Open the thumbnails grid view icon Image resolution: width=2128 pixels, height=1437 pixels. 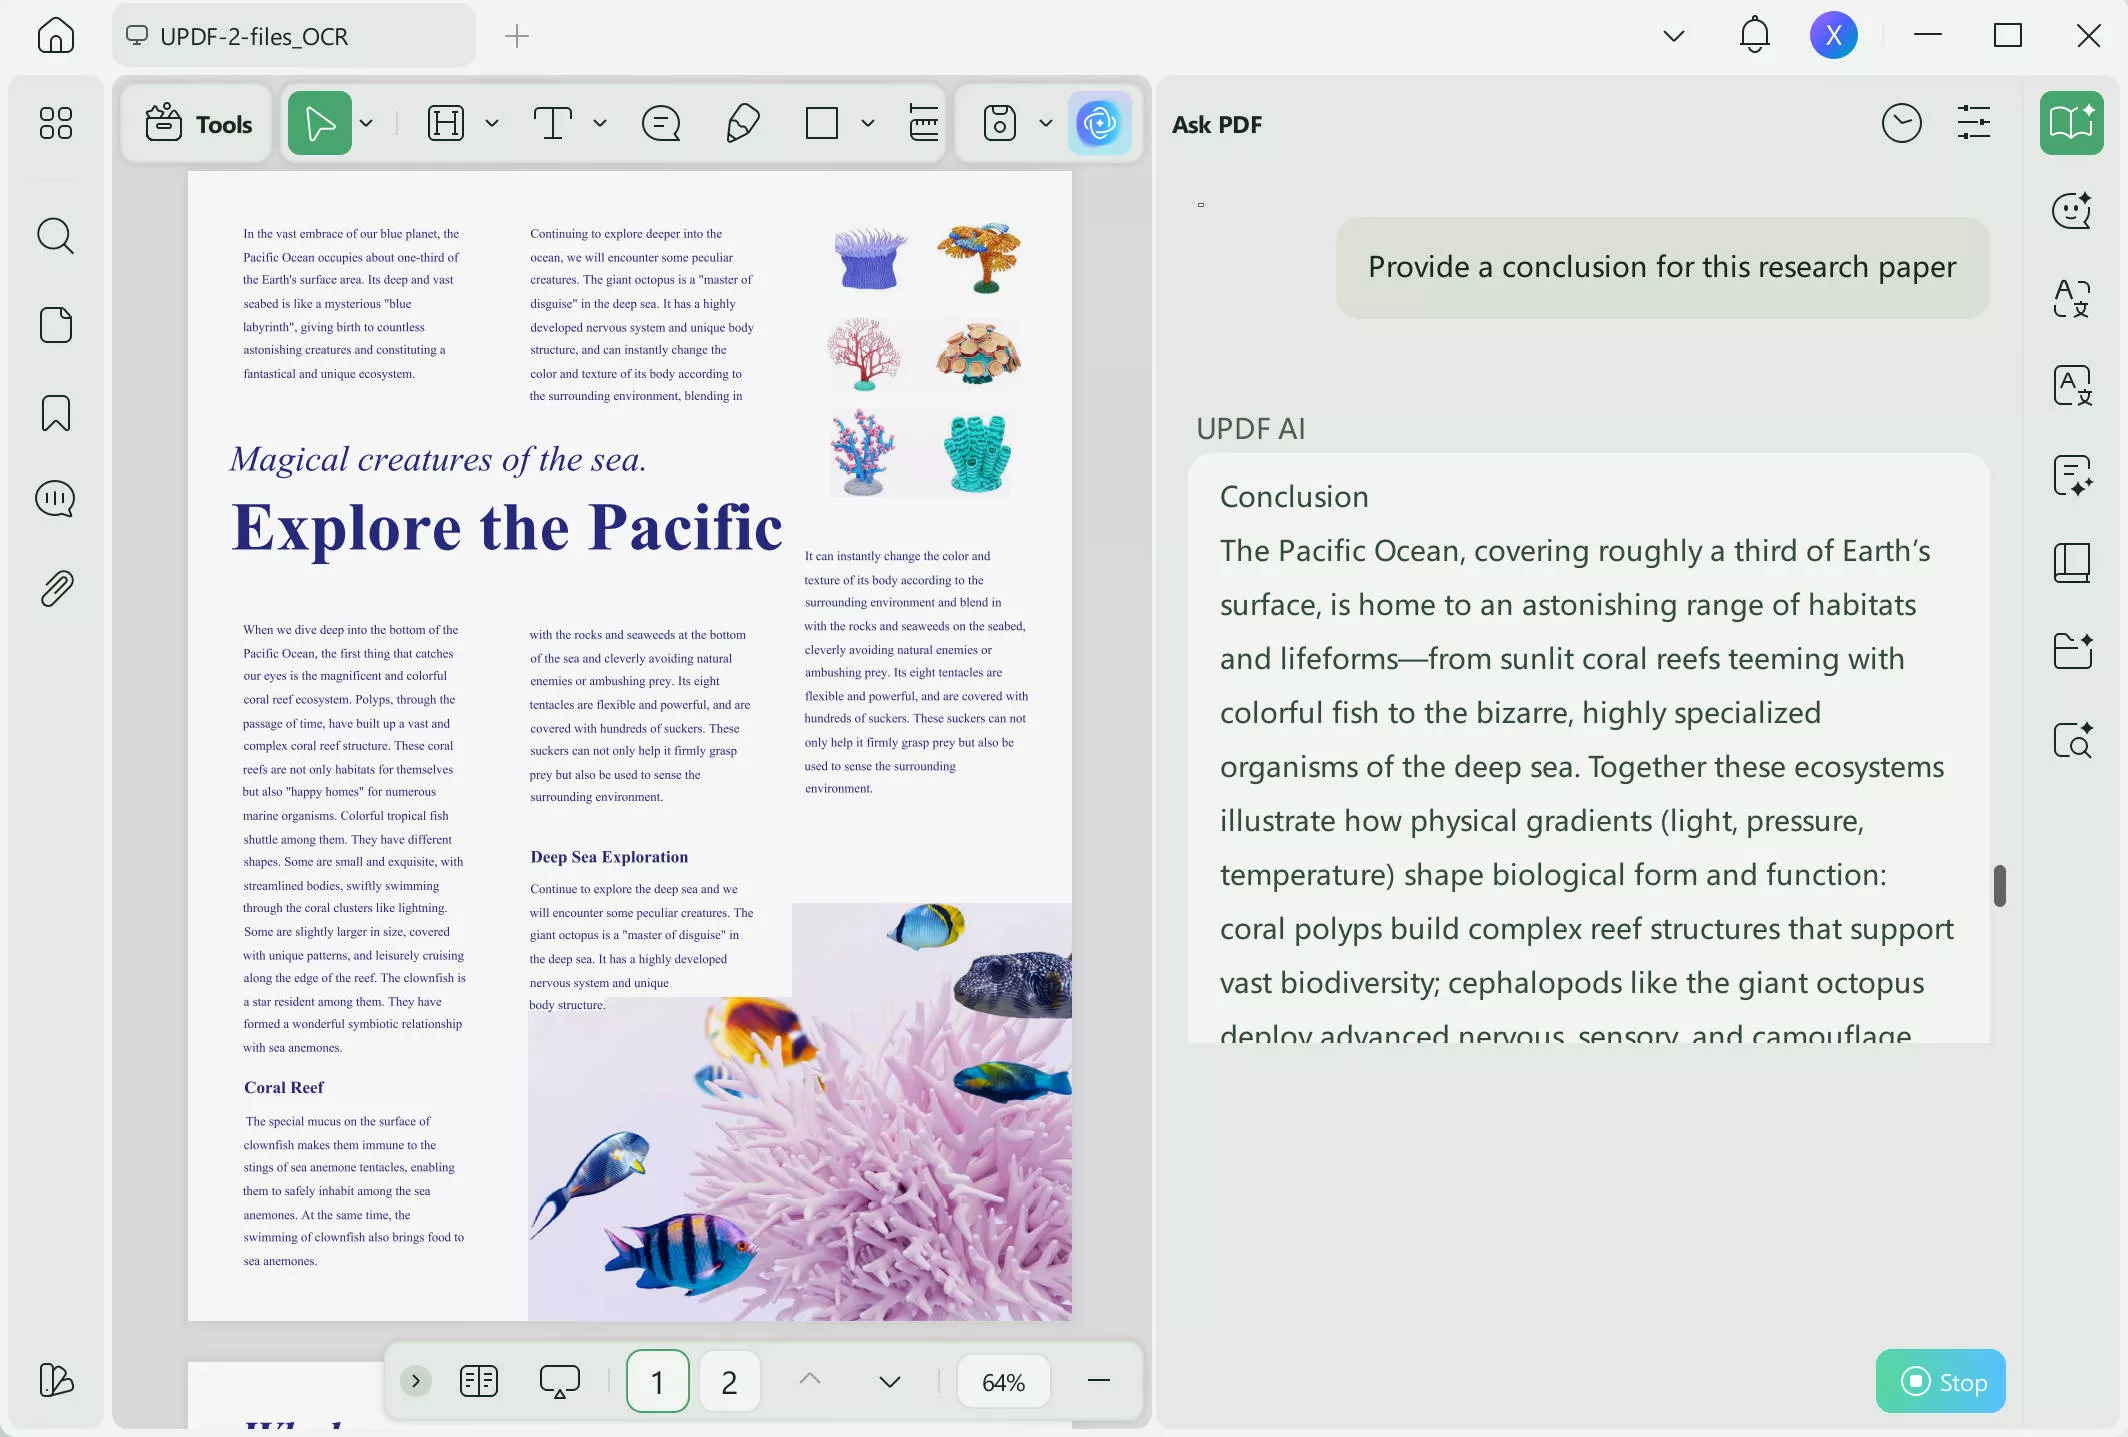tap(56, 124)
